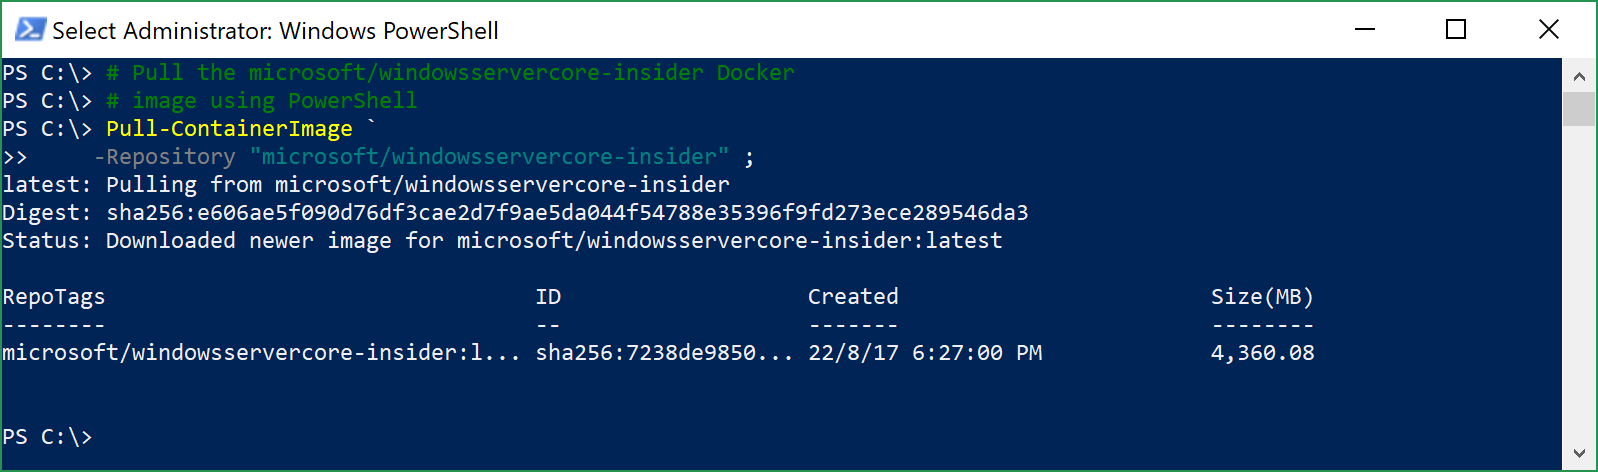Viewport: 1598px width, 472px height.
Task: Click the -Repository parameter text
Action: pyautogui.click(x=164, y=157)
